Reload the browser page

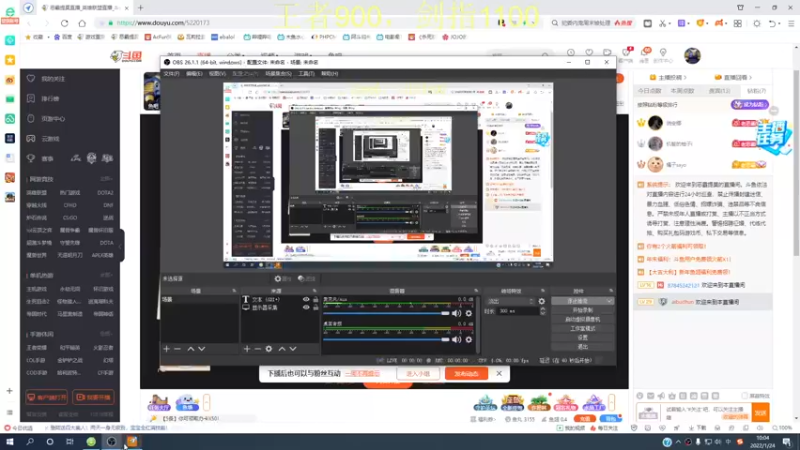pos(64,23)
